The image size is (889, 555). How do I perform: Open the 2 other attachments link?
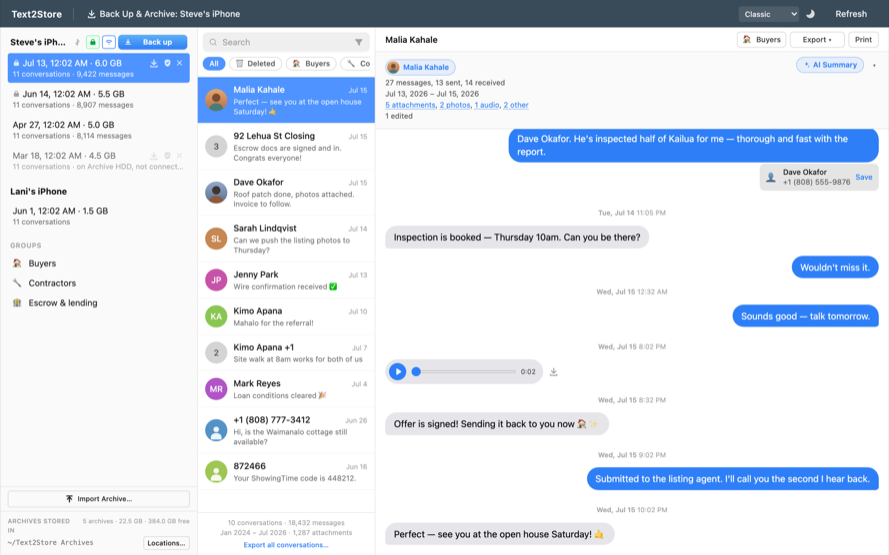click(x=516, y=105)
